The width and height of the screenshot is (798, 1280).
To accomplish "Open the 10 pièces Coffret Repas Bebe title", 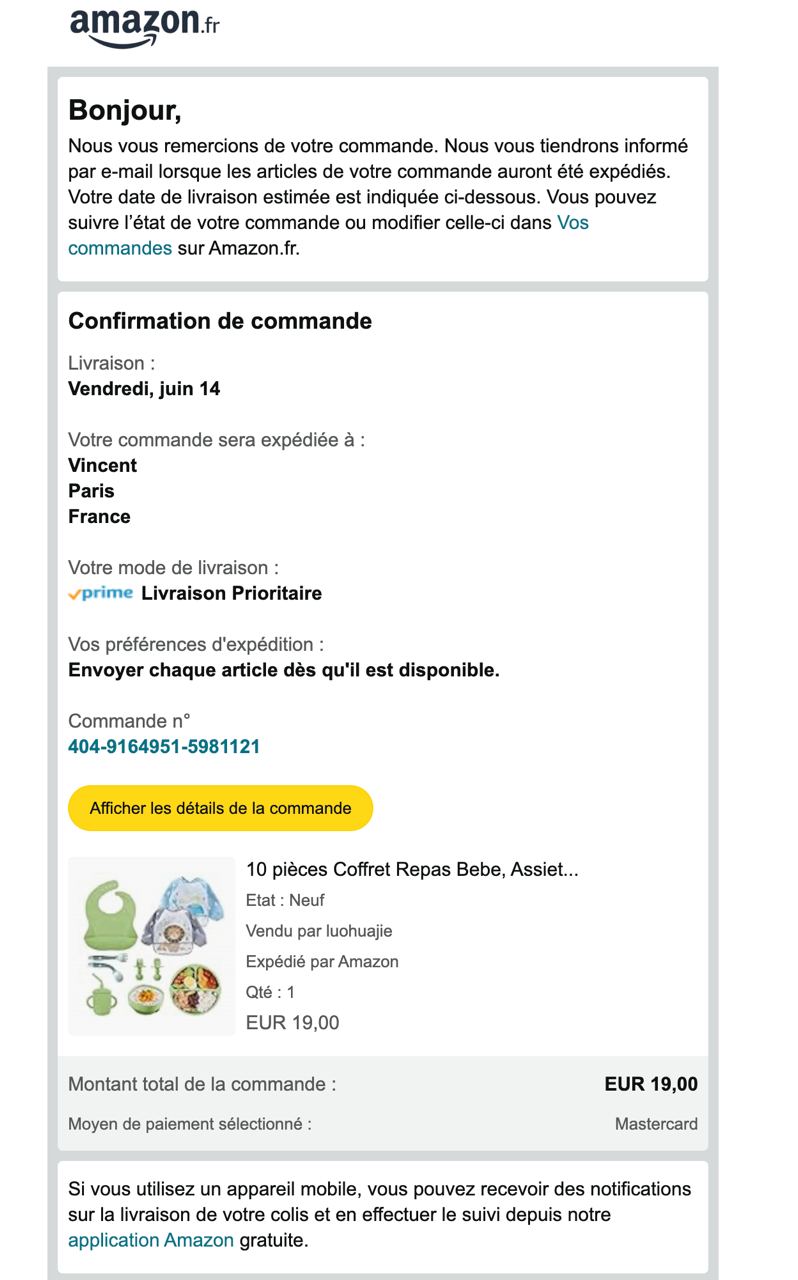I will pyautogui.click(x=411, y=869).
